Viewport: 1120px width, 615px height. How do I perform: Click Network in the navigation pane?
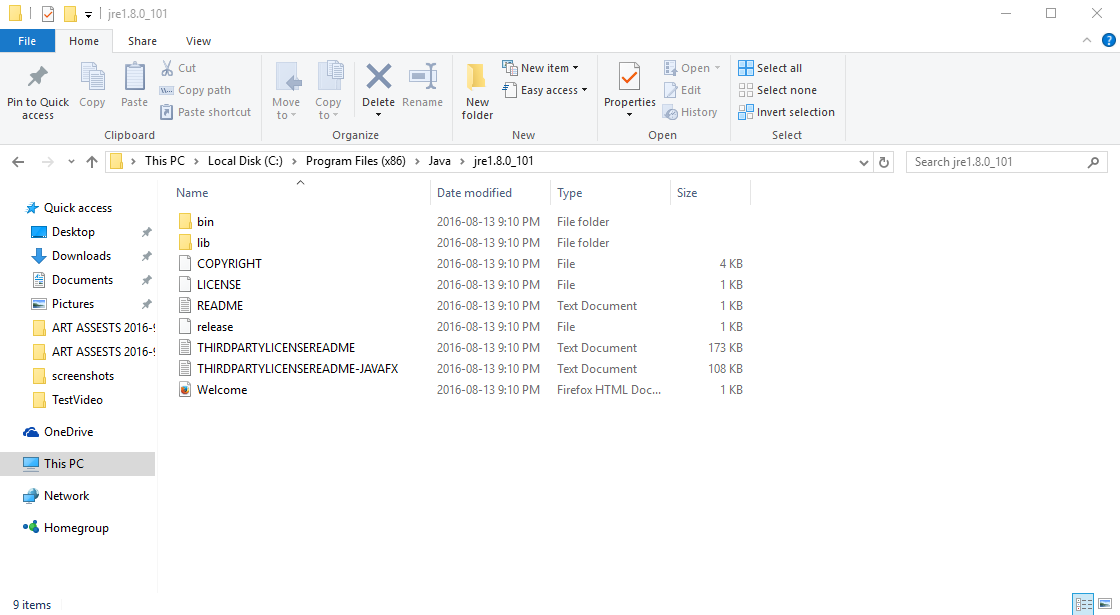click(66, 496)
